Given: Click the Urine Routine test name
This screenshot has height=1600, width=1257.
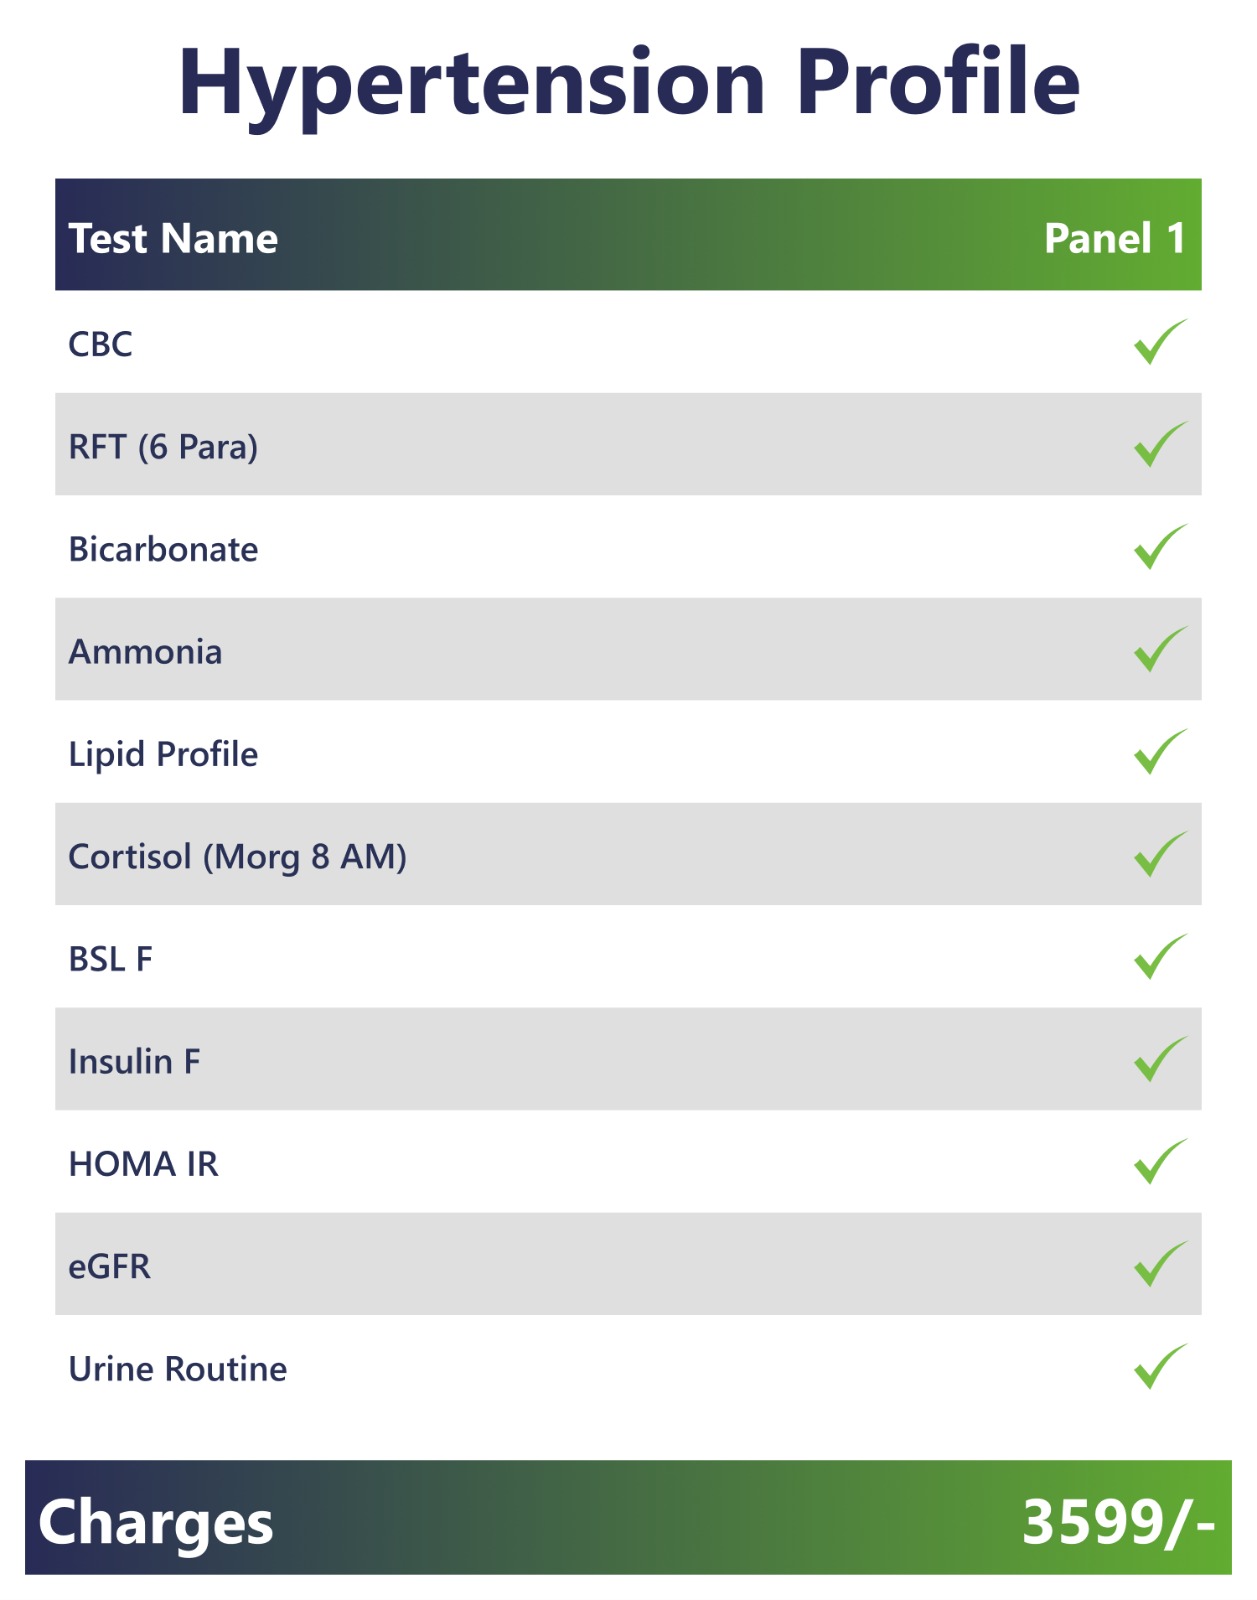Looking at the screenshot, I should 177,1369.
